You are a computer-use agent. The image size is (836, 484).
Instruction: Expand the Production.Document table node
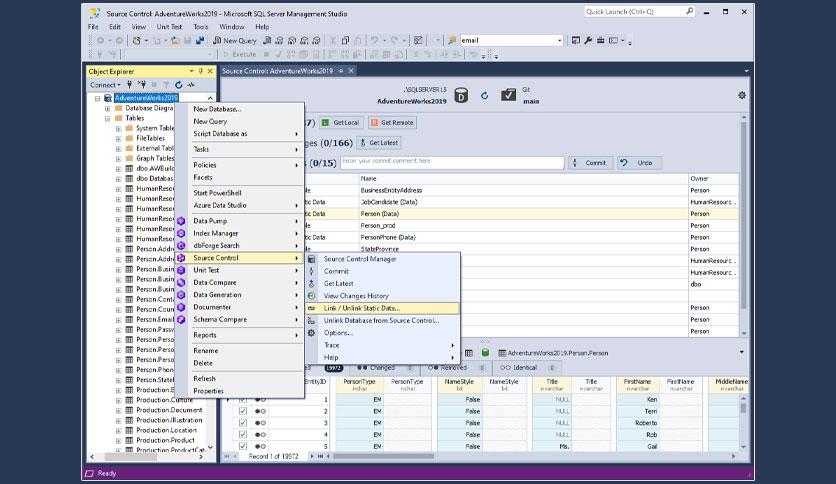[118, 410]
